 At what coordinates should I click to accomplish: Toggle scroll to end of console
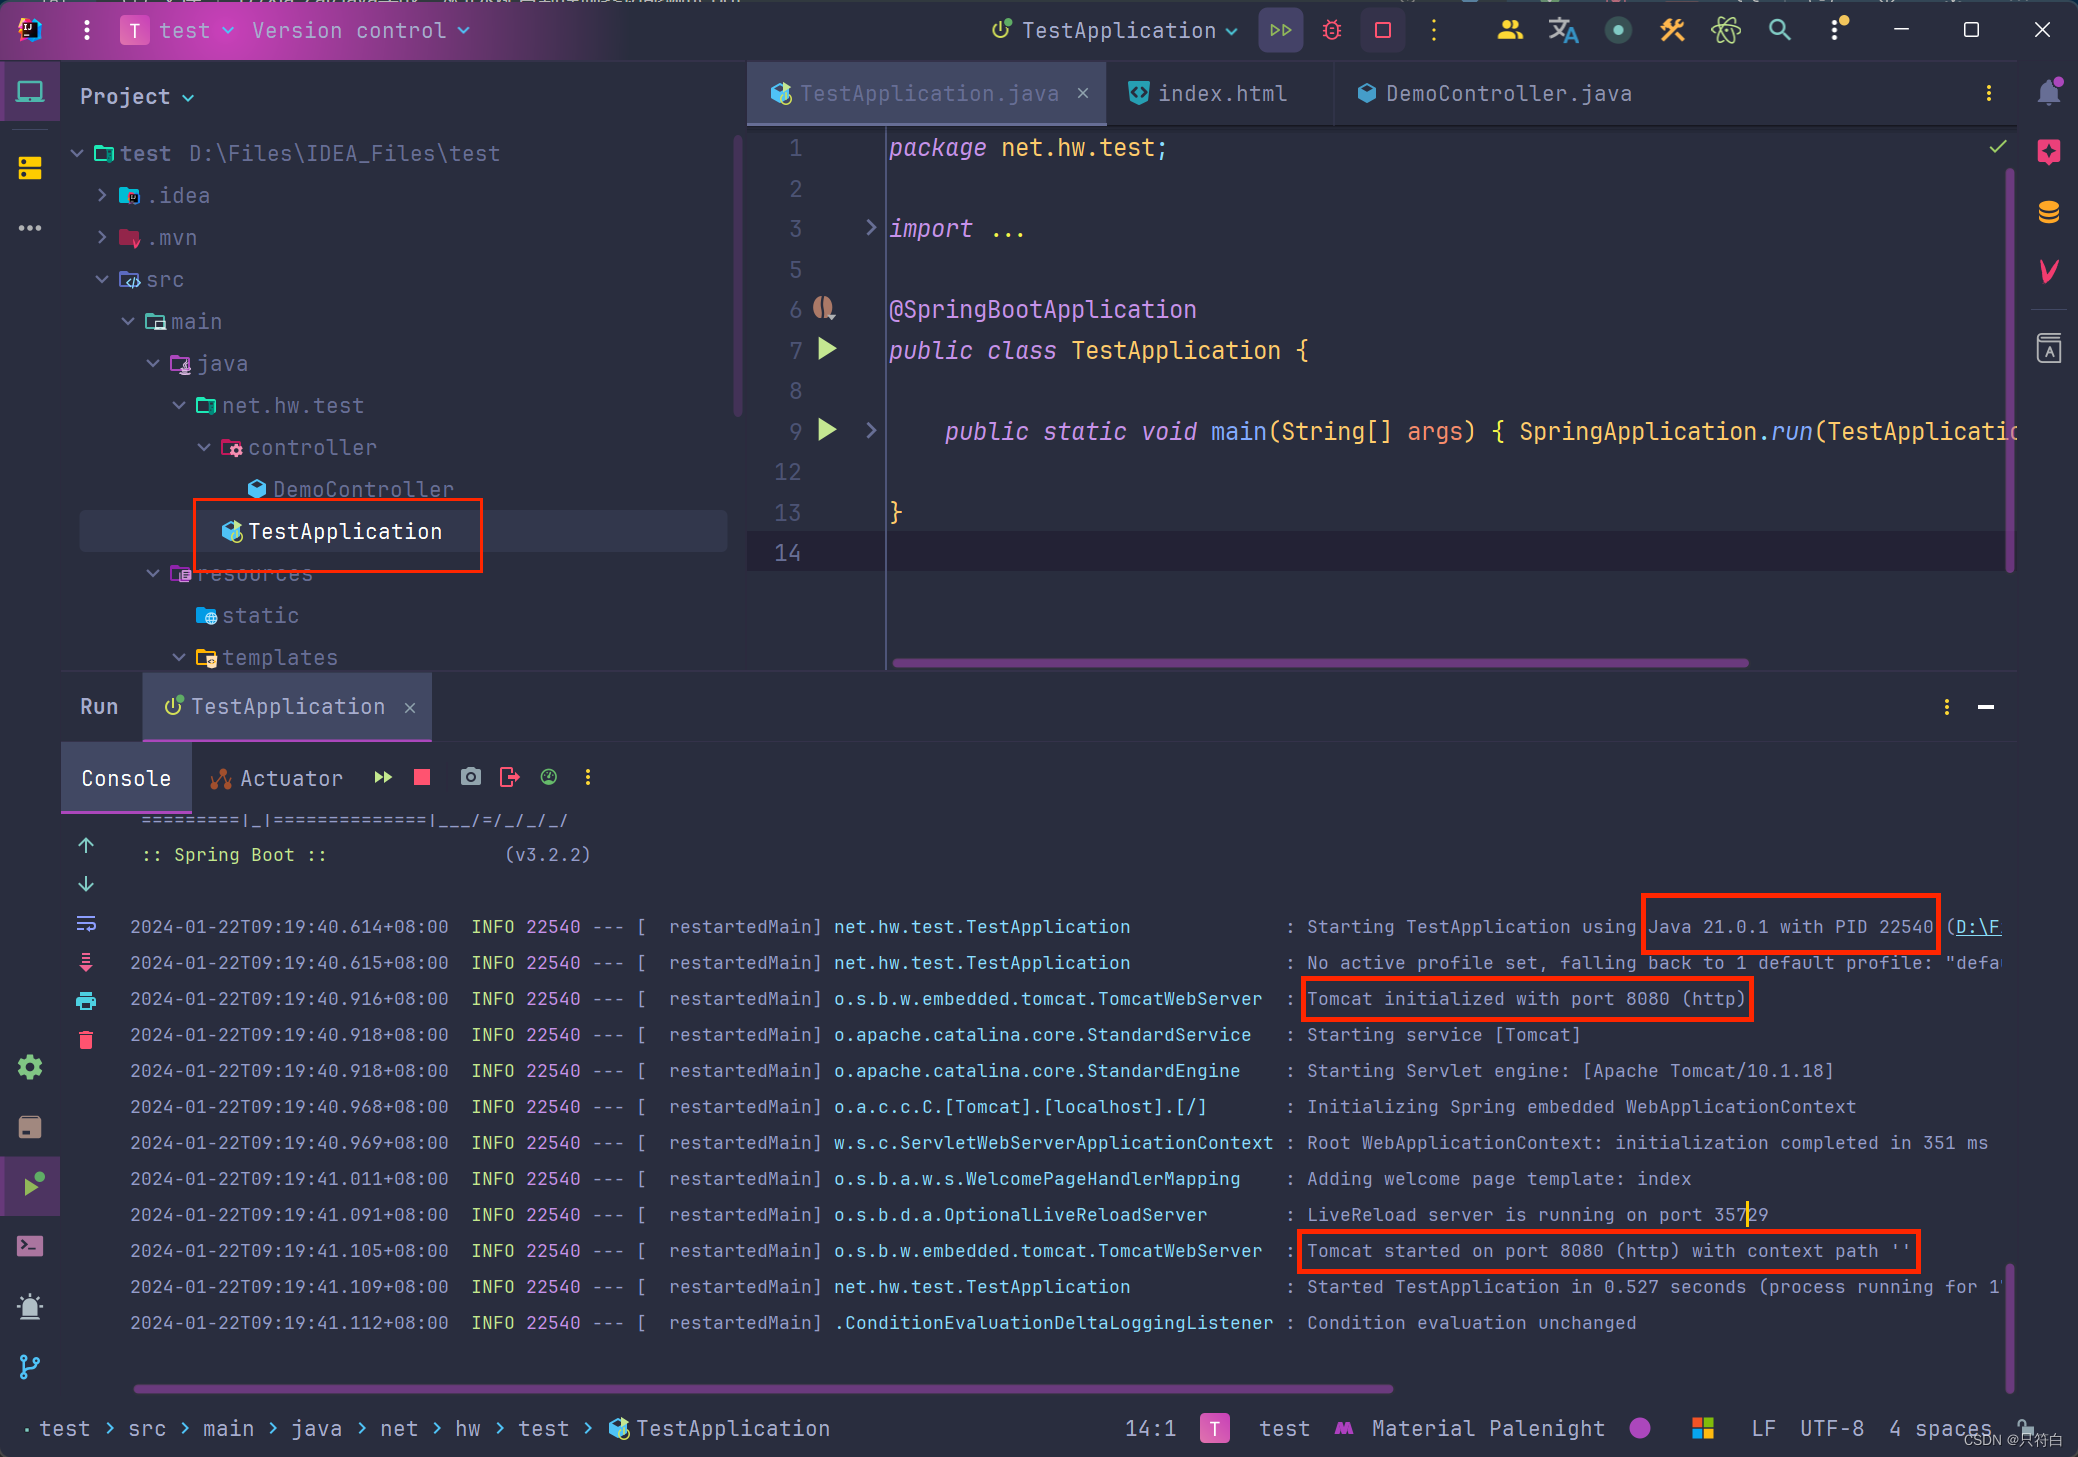pos(86,962)
